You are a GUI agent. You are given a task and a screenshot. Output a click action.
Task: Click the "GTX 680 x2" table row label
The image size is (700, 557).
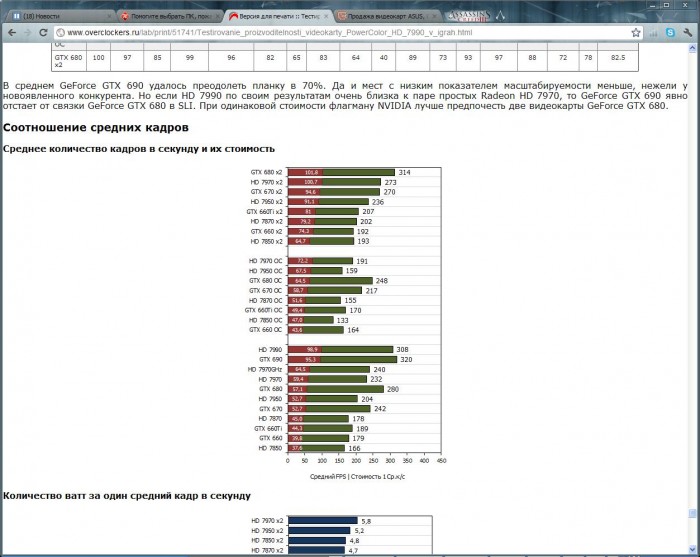(x=68, y=61)
